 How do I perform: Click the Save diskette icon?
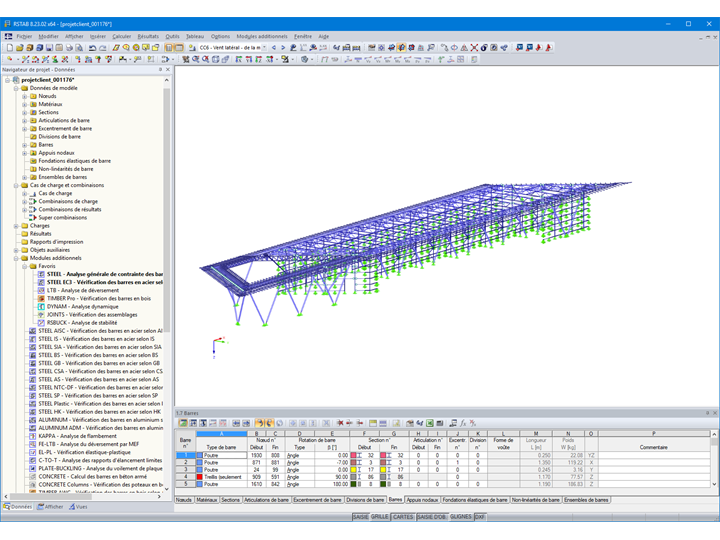(x=49, y=47)
